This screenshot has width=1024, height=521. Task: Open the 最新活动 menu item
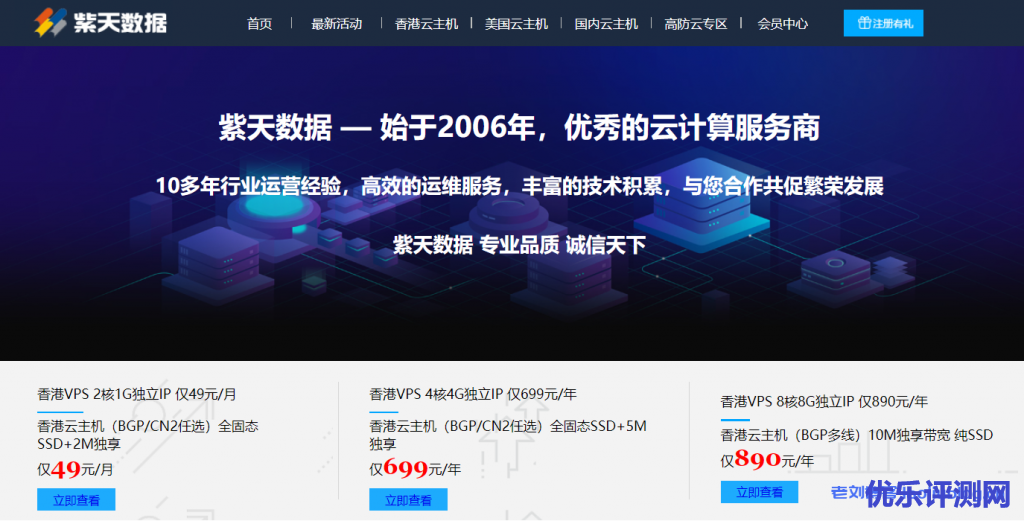336,24
